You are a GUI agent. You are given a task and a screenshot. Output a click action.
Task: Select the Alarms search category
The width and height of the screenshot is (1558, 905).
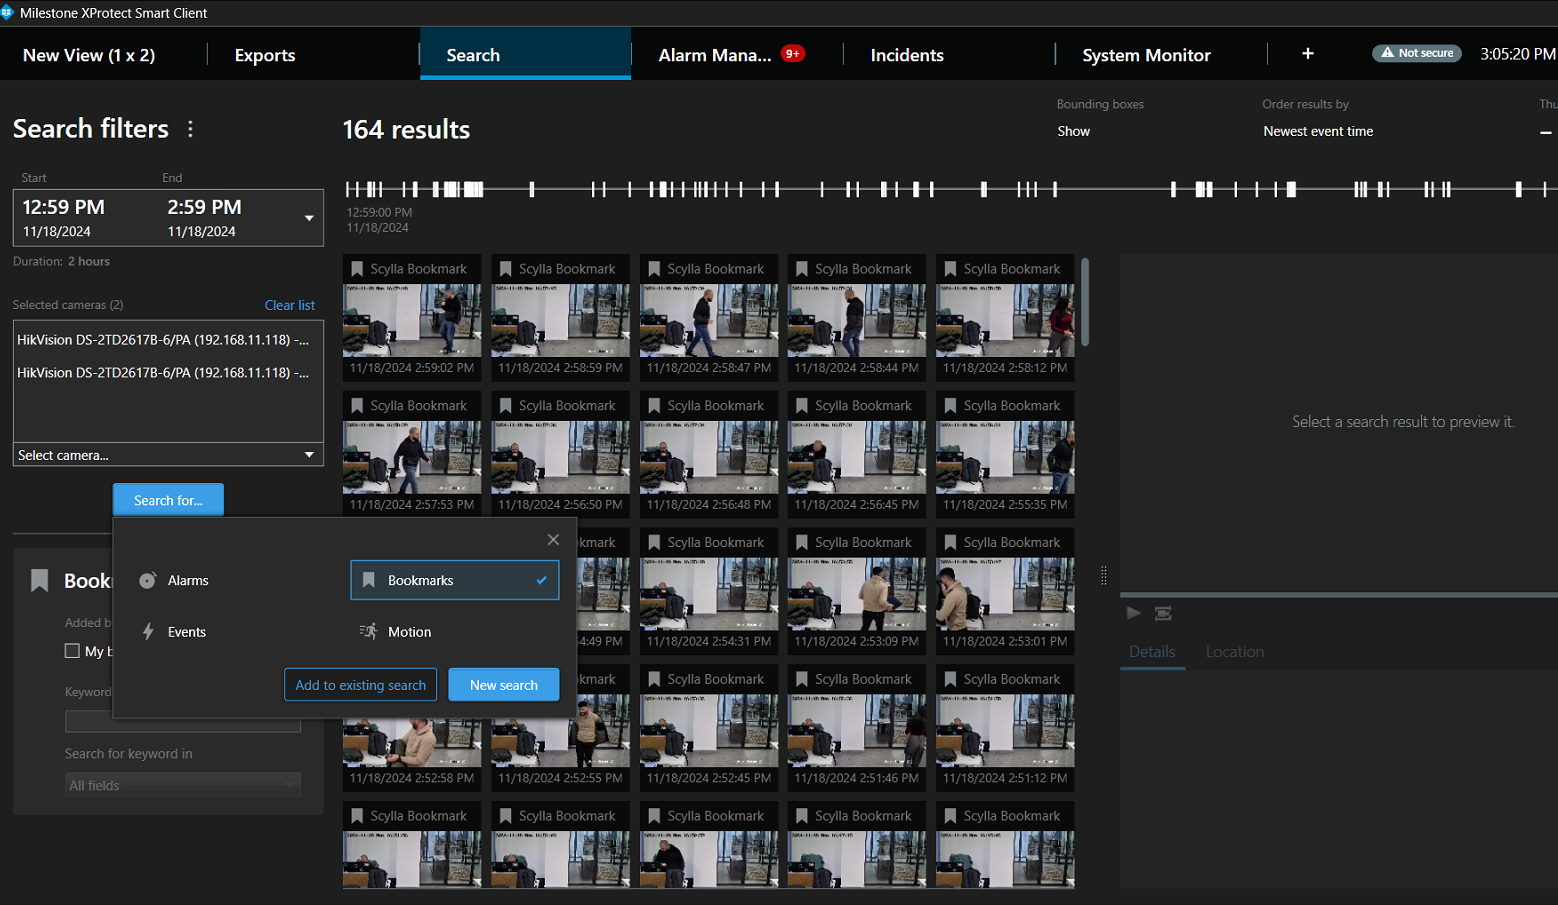(187, 581)
